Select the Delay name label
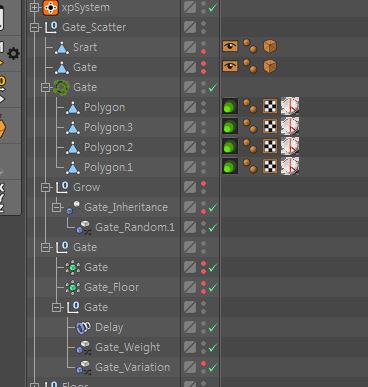 click(x=109, y=328)
